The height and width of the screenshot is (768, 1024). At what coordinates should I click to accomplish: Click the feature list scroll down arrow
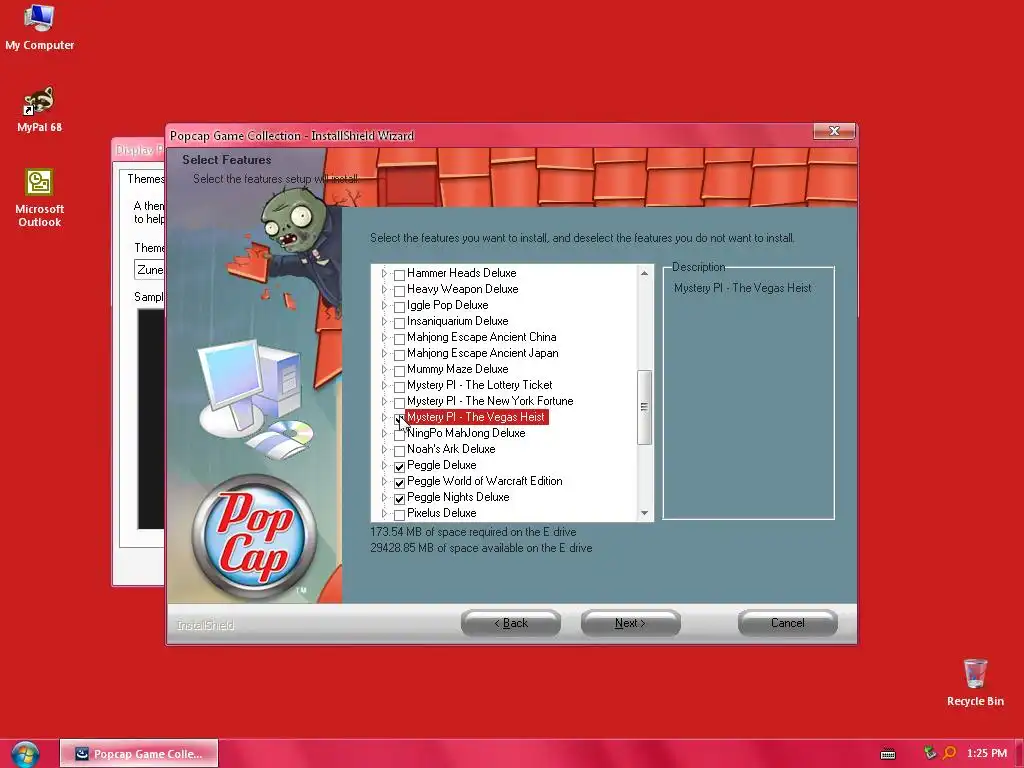[x=645, y=513]
